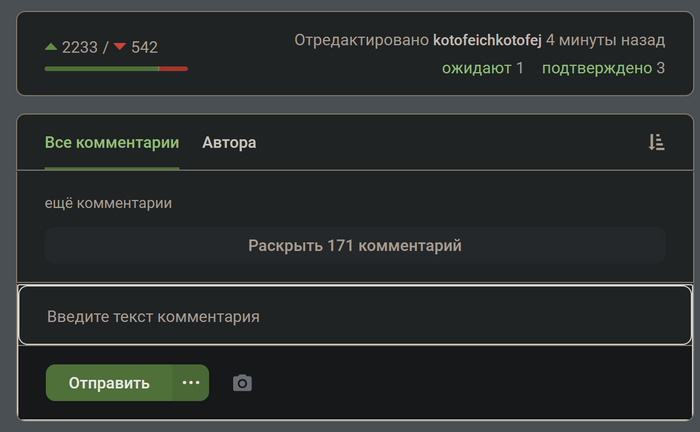Switch to the Автора tab
Screen dimensions: 700x432
coord(229,142)
